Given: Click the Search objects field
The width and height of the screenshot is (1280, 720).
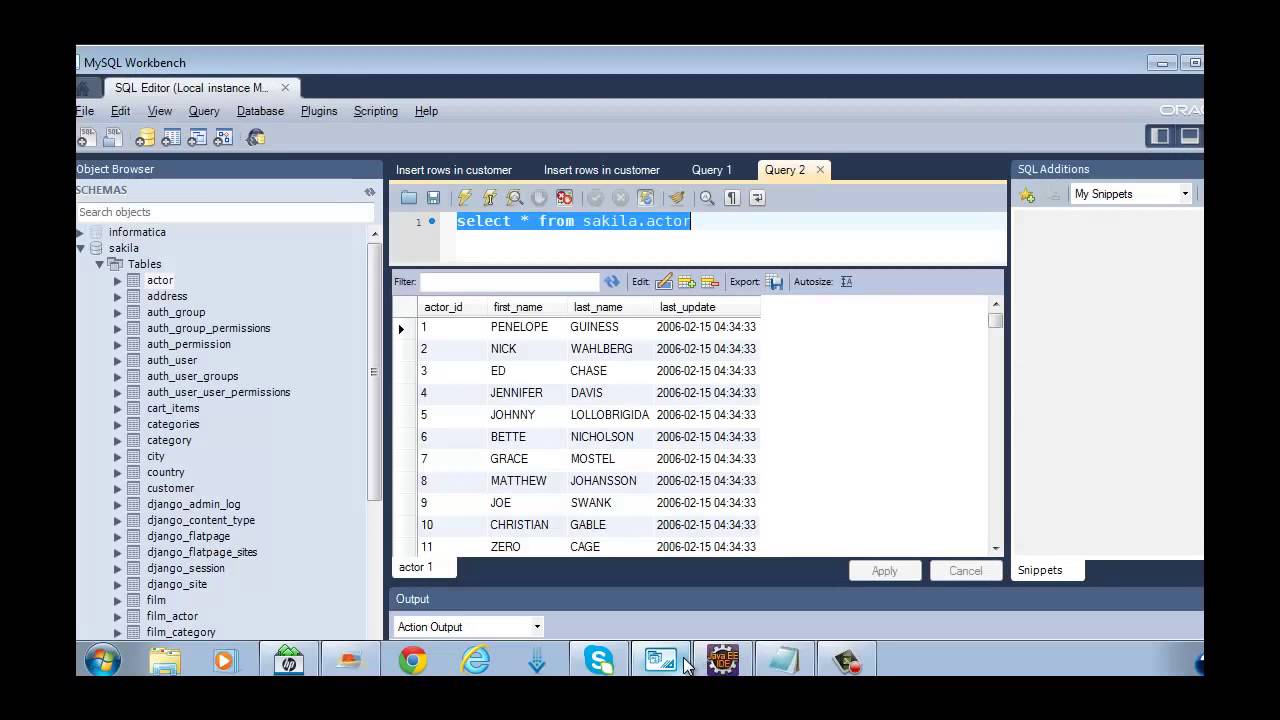Looking at the screenshot, I should point(225,212).
